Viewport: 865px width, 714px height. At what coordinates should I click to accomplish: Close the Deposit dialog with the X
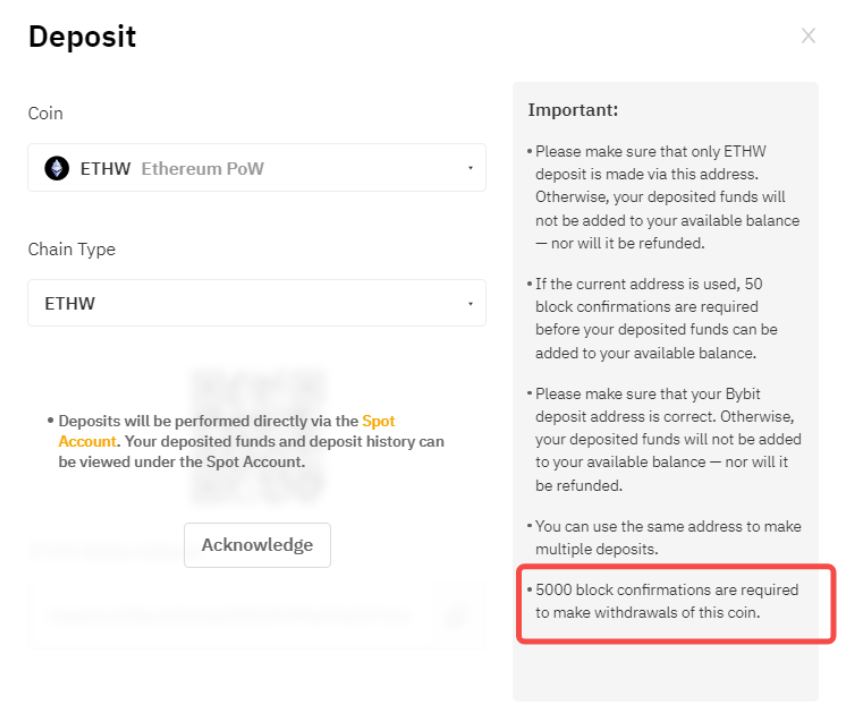[808, 36]
